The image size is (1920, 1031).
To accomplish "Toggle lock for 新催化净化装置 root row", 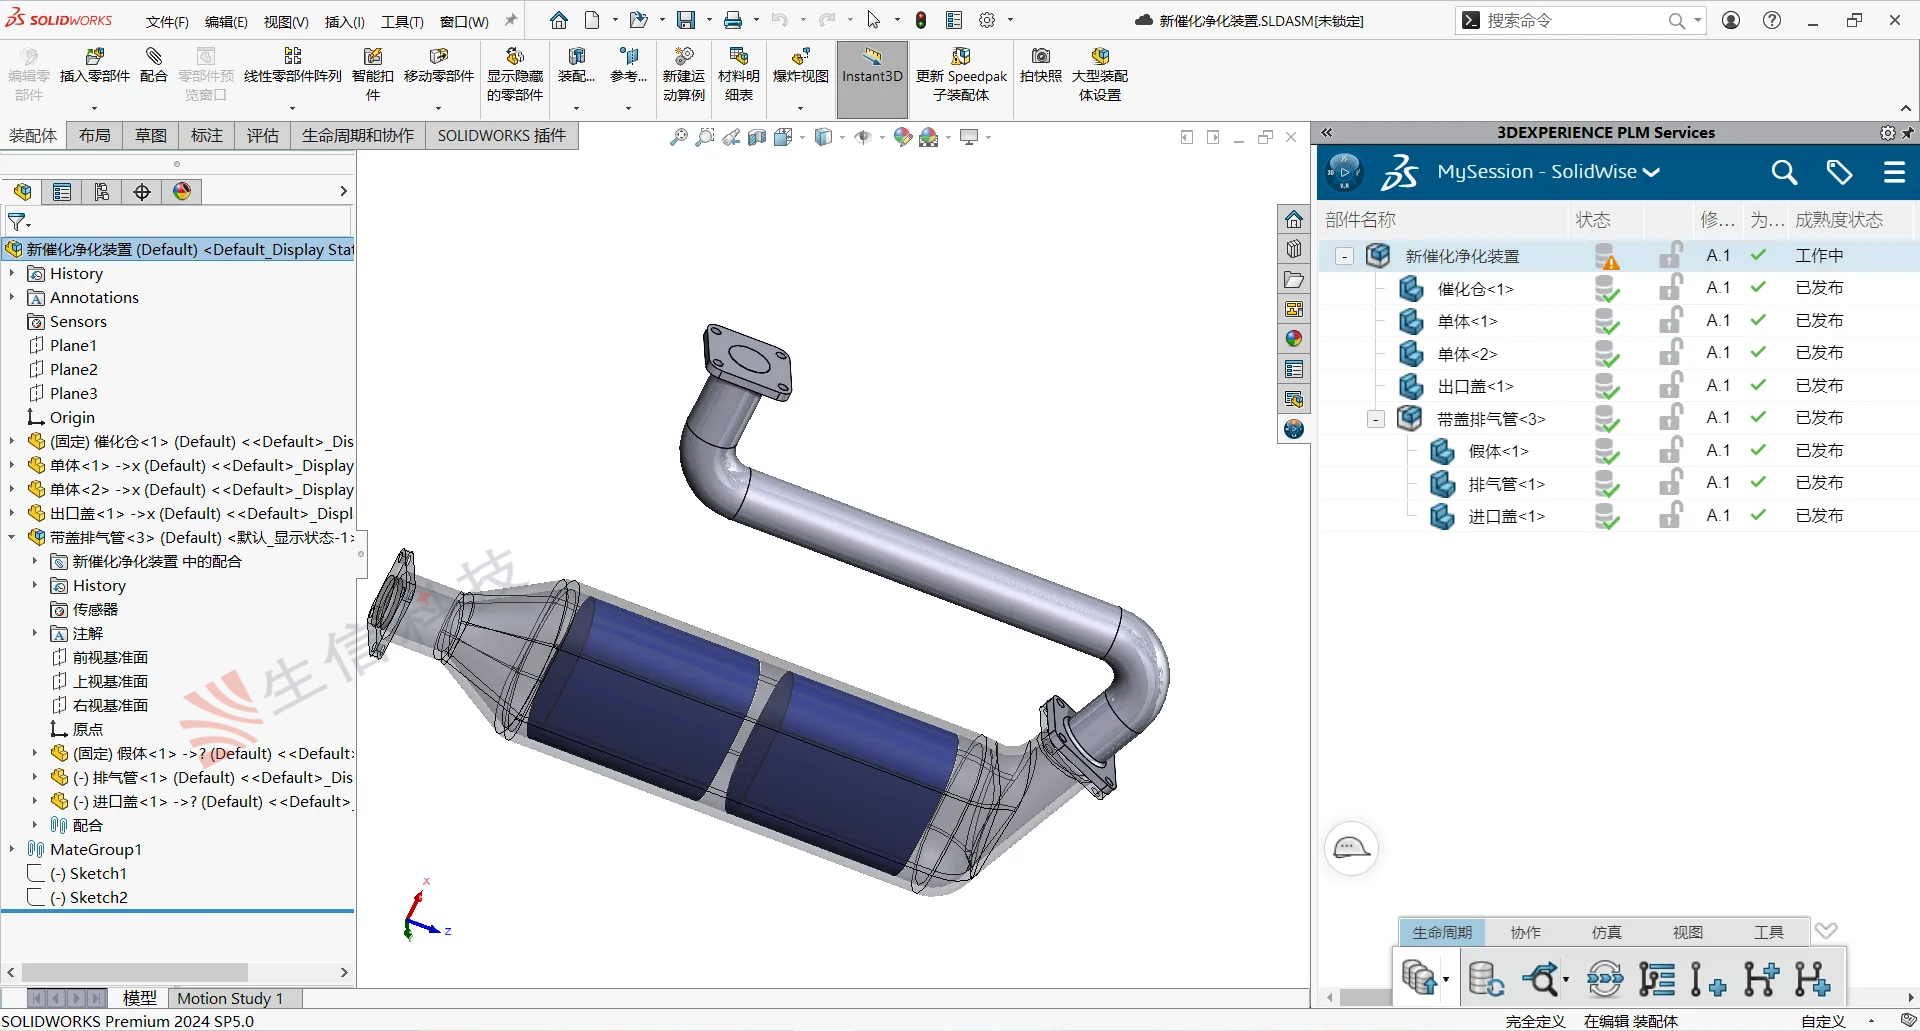I will (x=1670, y=256).
